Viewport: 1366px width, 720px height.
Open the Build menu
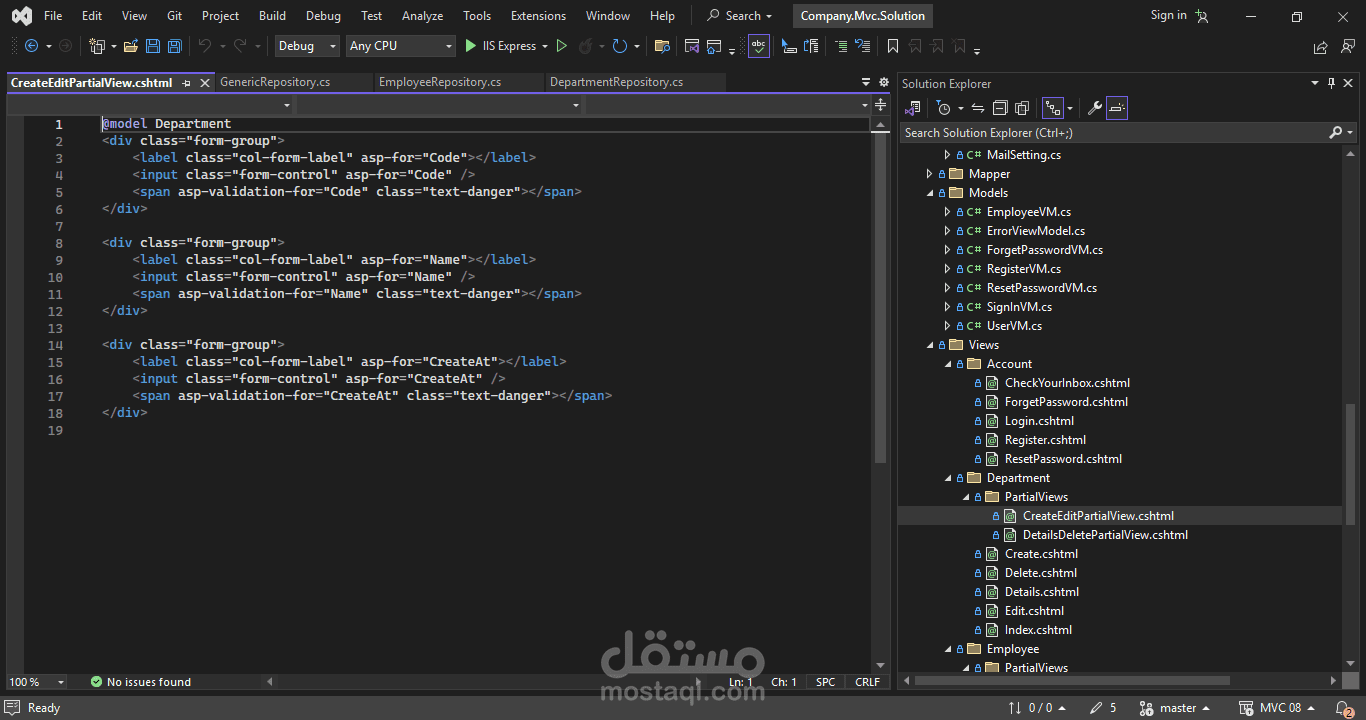coord(272,16)
